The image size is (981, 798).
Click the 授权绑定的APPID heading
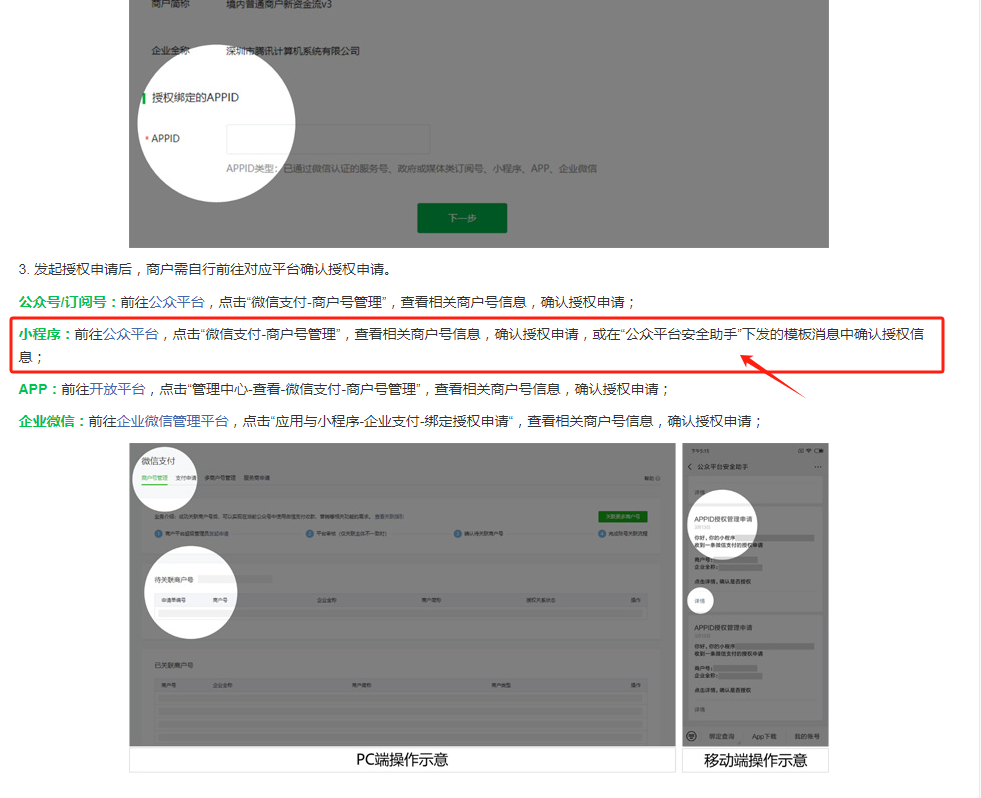click(195, 98)
